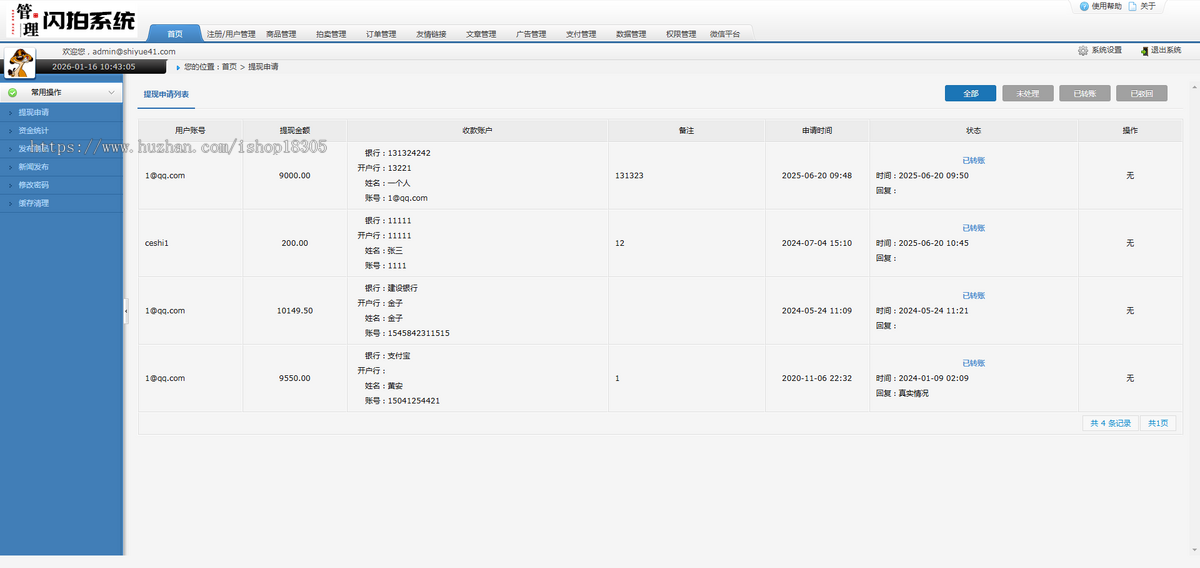Switch to the 商品管理 tab

click(281, 34)
